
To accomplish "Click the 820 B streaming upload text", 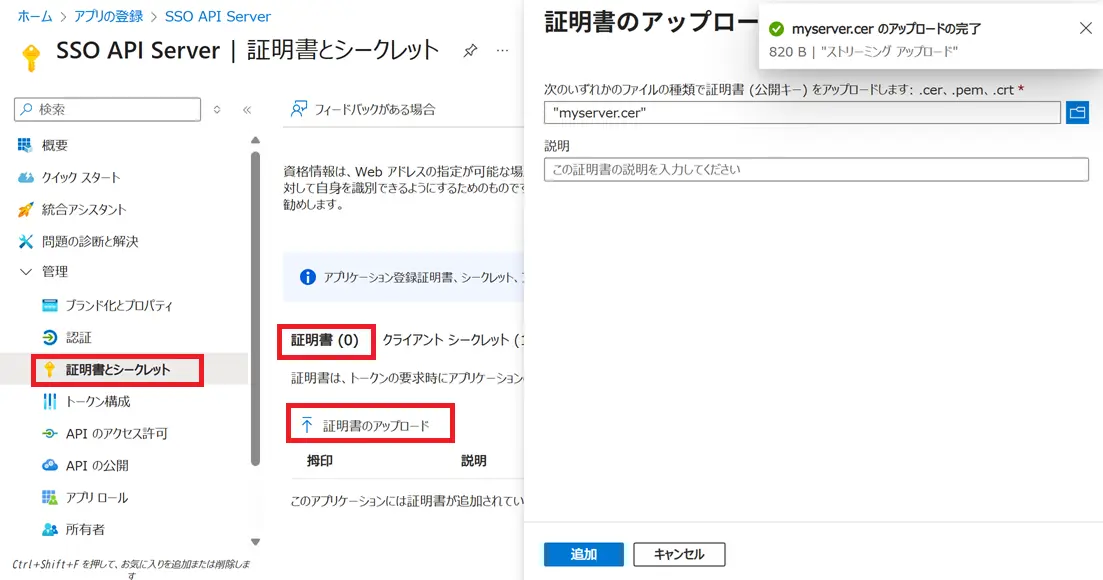I will point(863,51).
